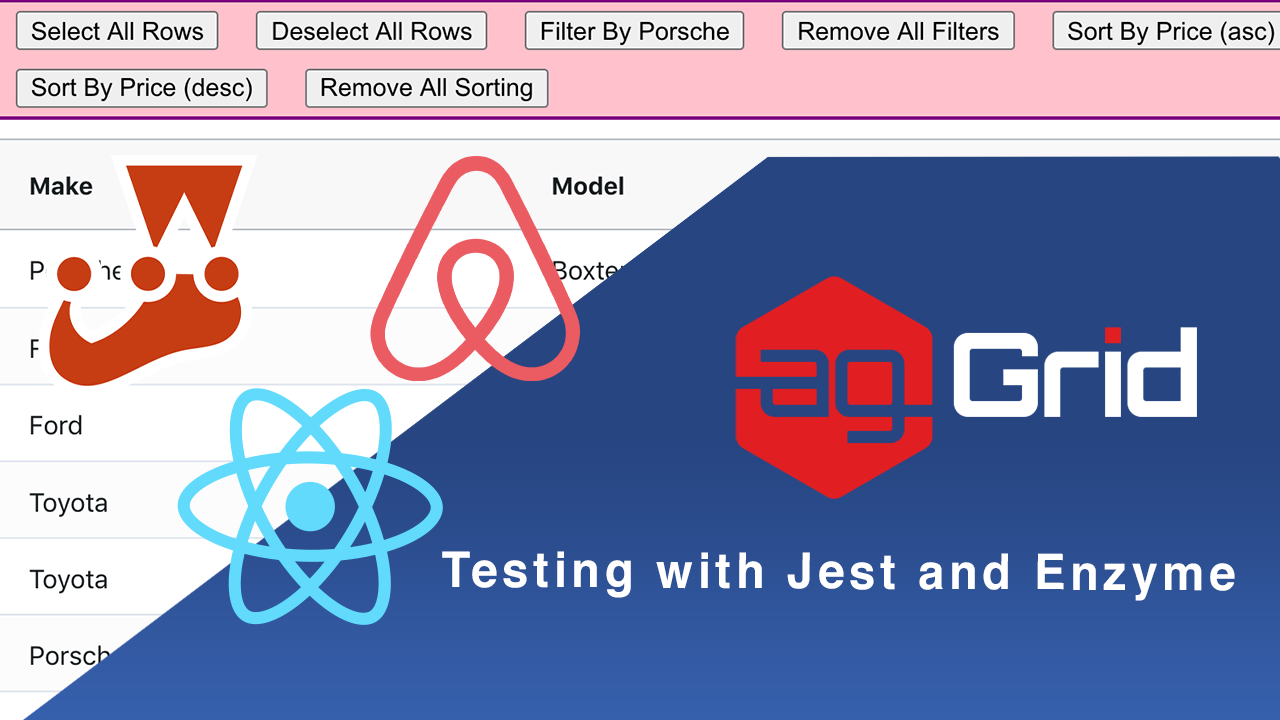1280x720 pixels.
Task: Click the Select All Rows button
Action: (117, 31)
